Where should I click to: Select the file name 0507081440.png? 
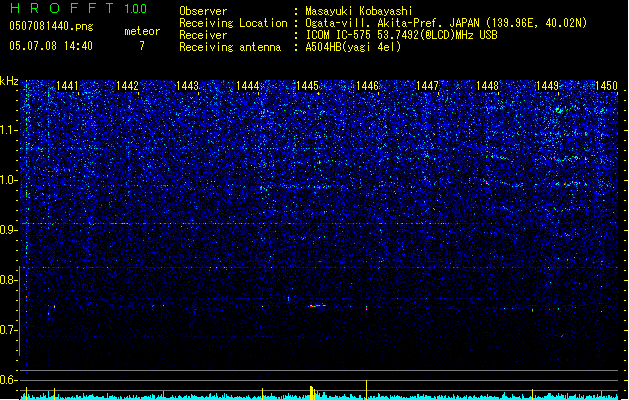coord(51,26)
